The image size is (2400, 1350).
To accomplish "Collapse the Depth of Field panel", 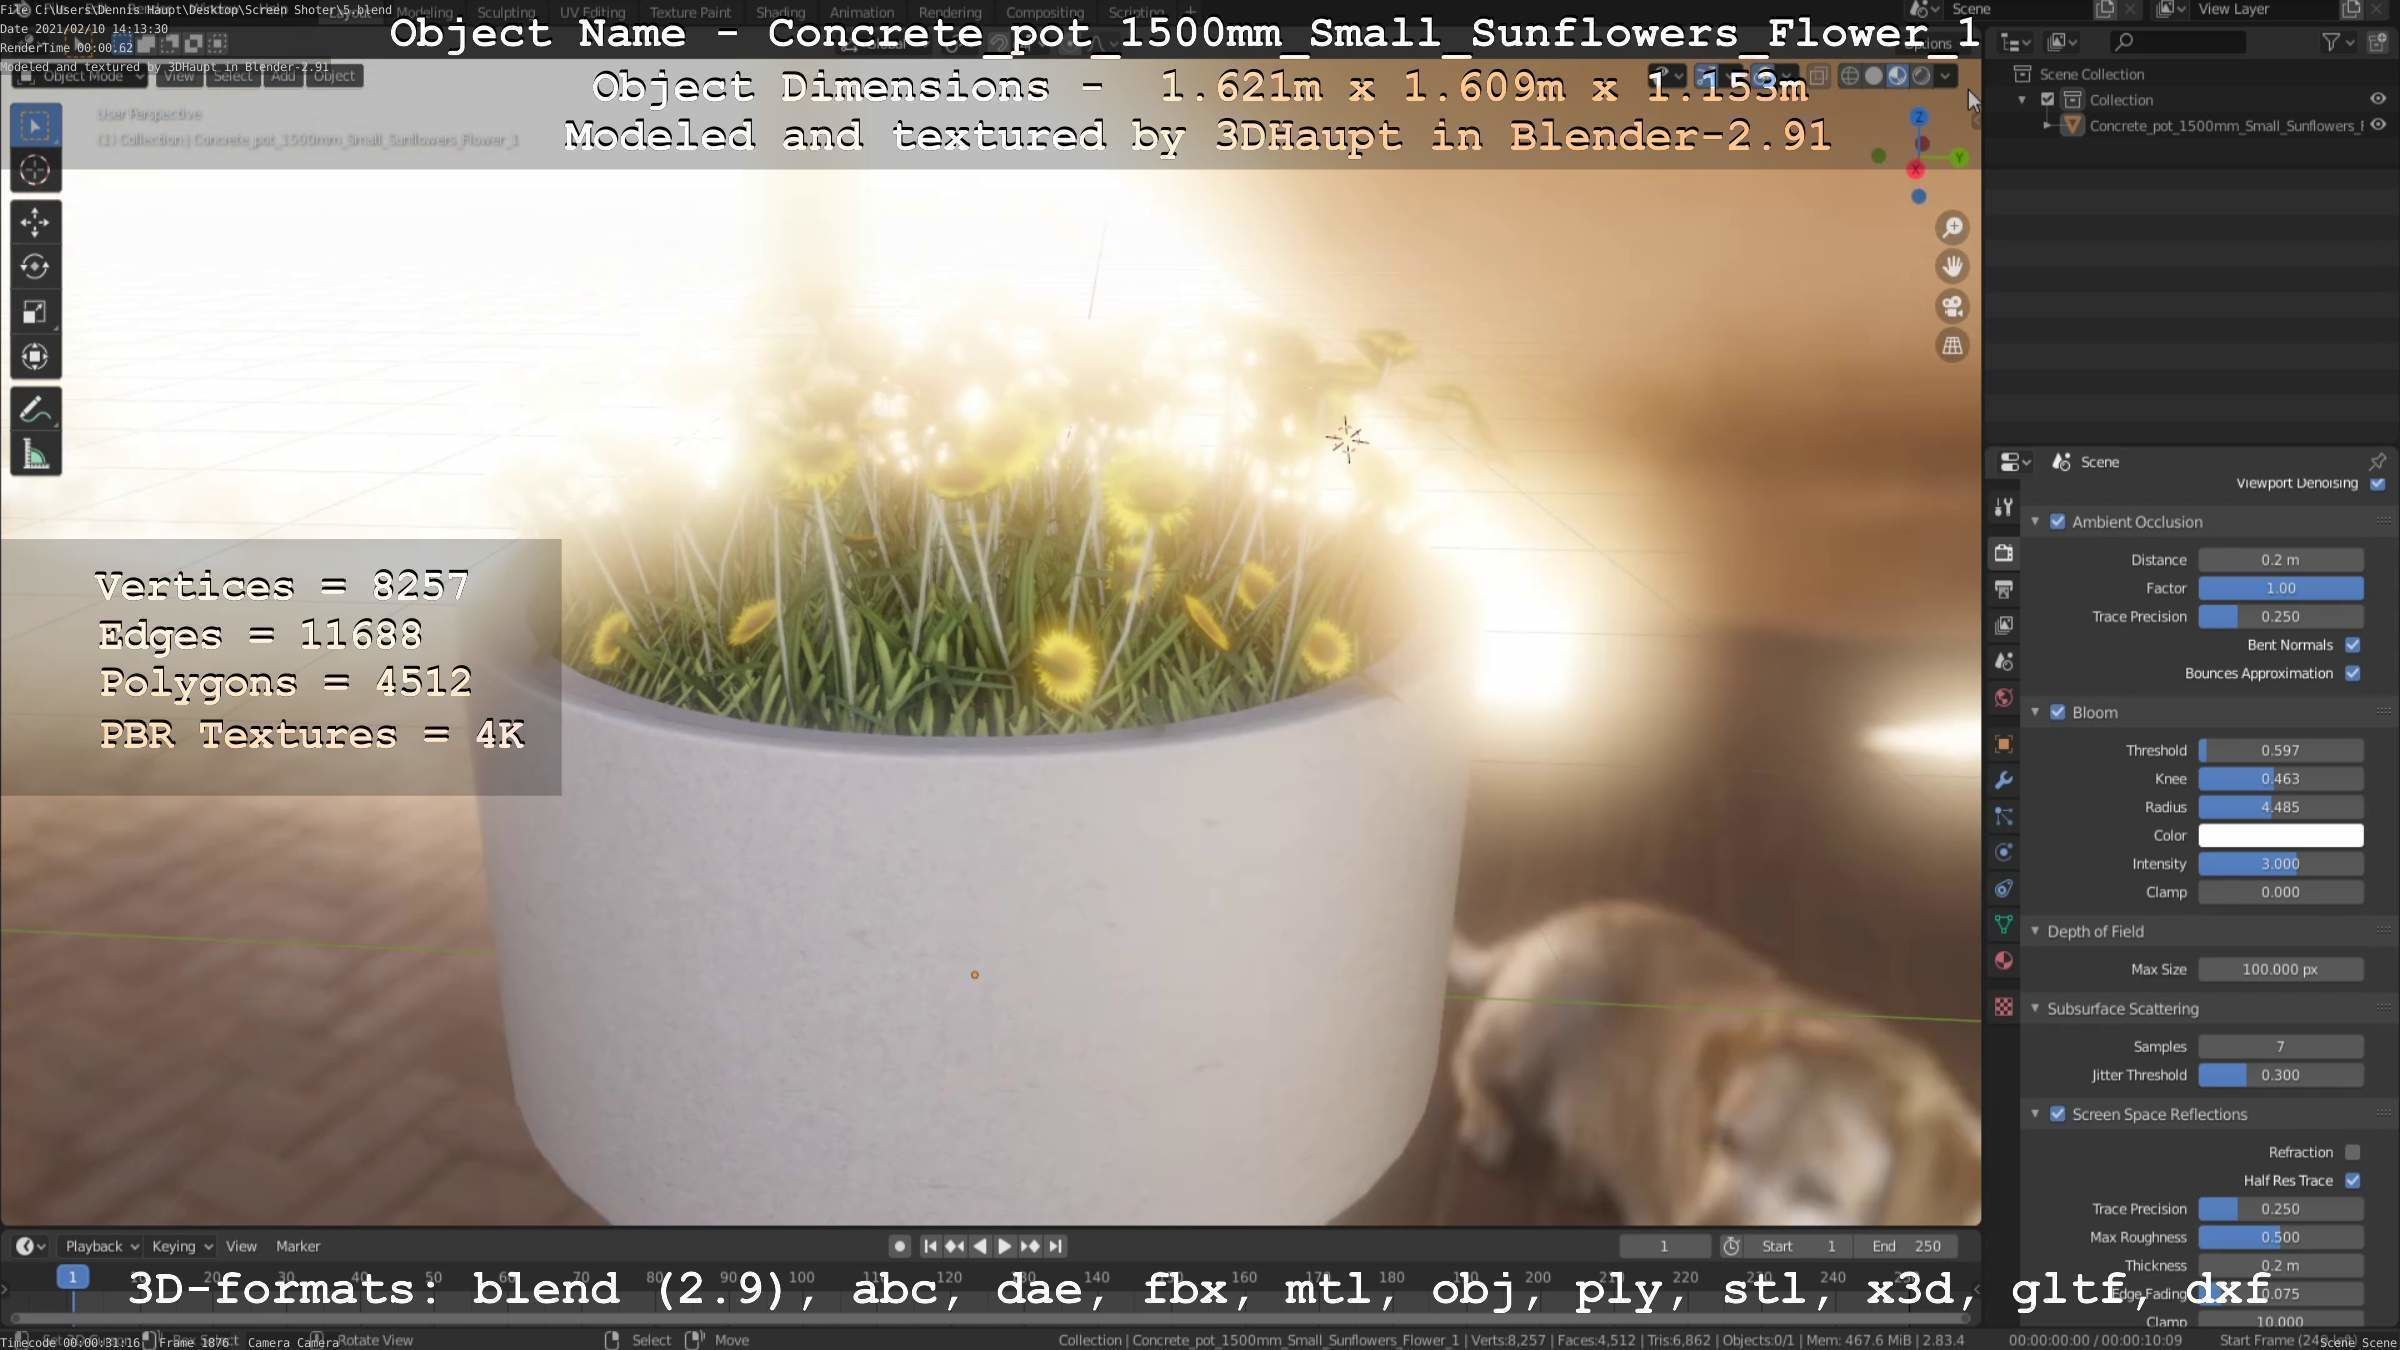I will click(2035, 931).
